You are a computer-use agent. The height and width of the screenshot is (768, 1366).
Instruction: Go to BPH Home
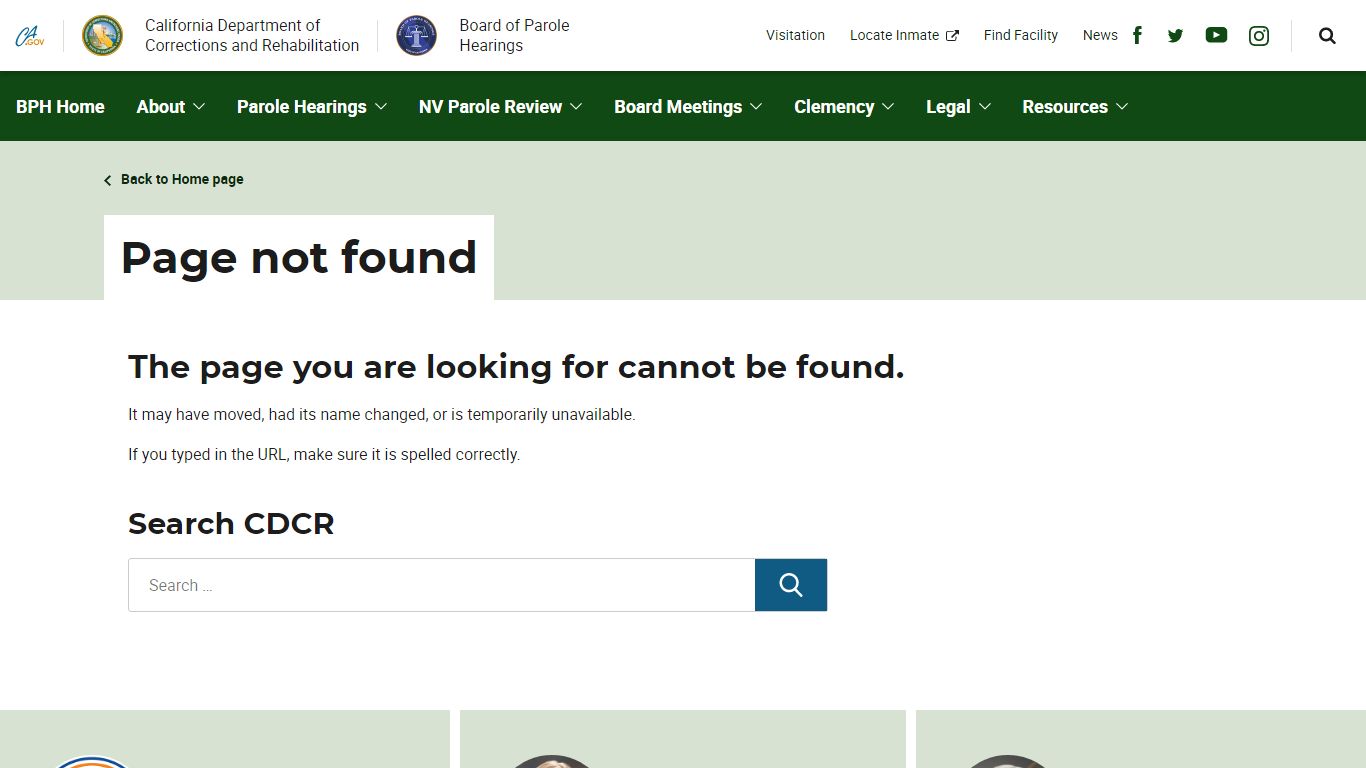60,106
